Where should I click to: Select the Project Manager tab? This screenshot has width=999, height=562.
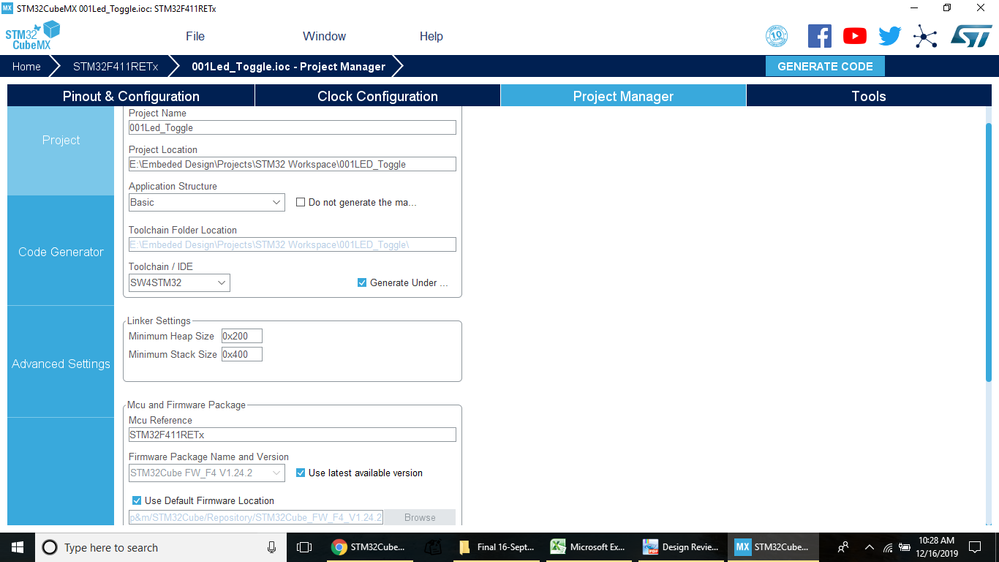pyautogui.click(x=623, y=96)
